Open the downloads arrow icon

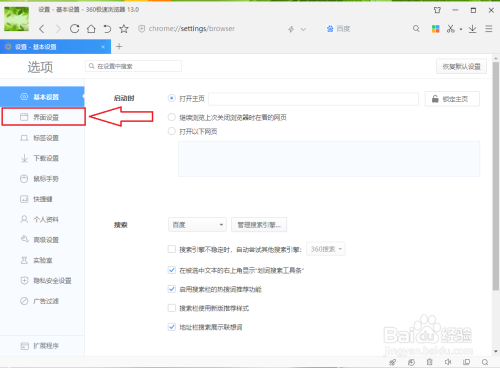click(472, 29)
